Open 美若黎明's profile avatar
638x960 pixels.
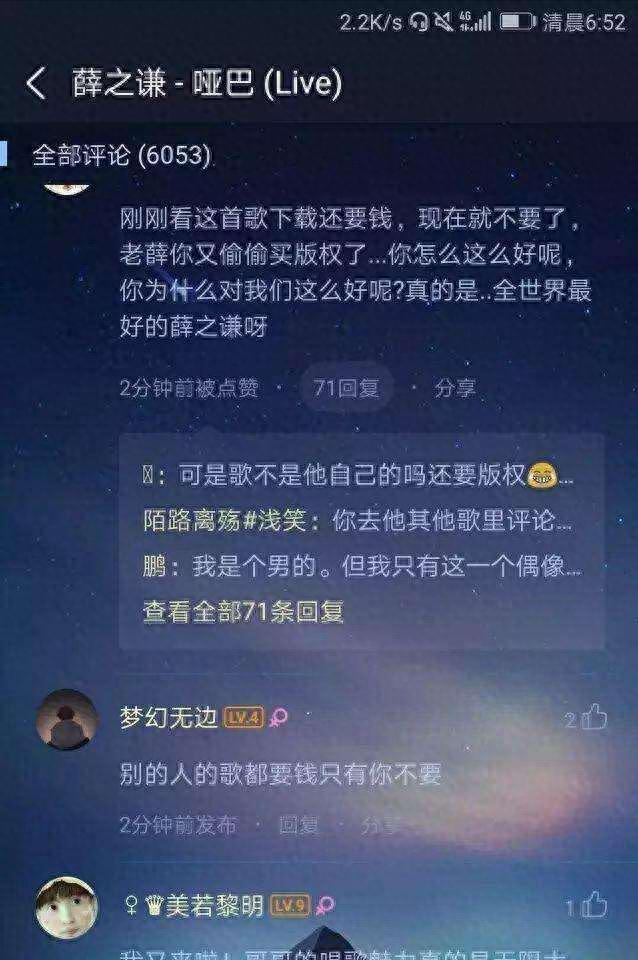(x=67, y=907)
